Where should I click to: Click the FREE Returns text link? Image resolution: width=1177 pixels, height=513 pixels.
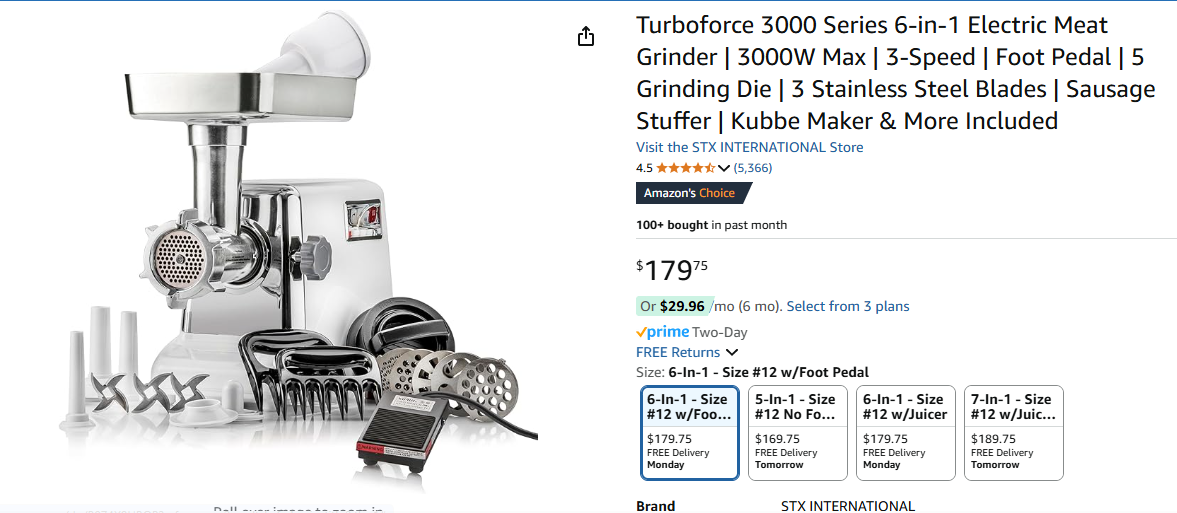(678, 352)
